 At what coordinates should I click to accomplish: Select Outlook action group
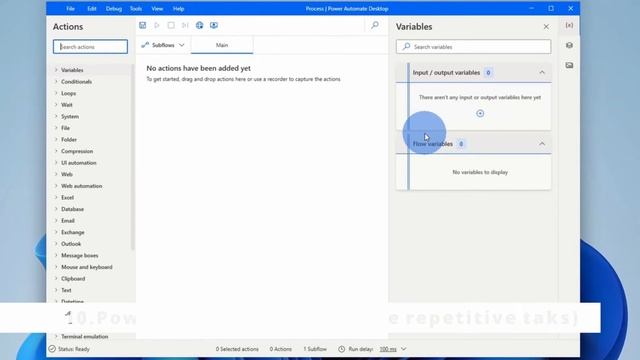coord(71,244)
